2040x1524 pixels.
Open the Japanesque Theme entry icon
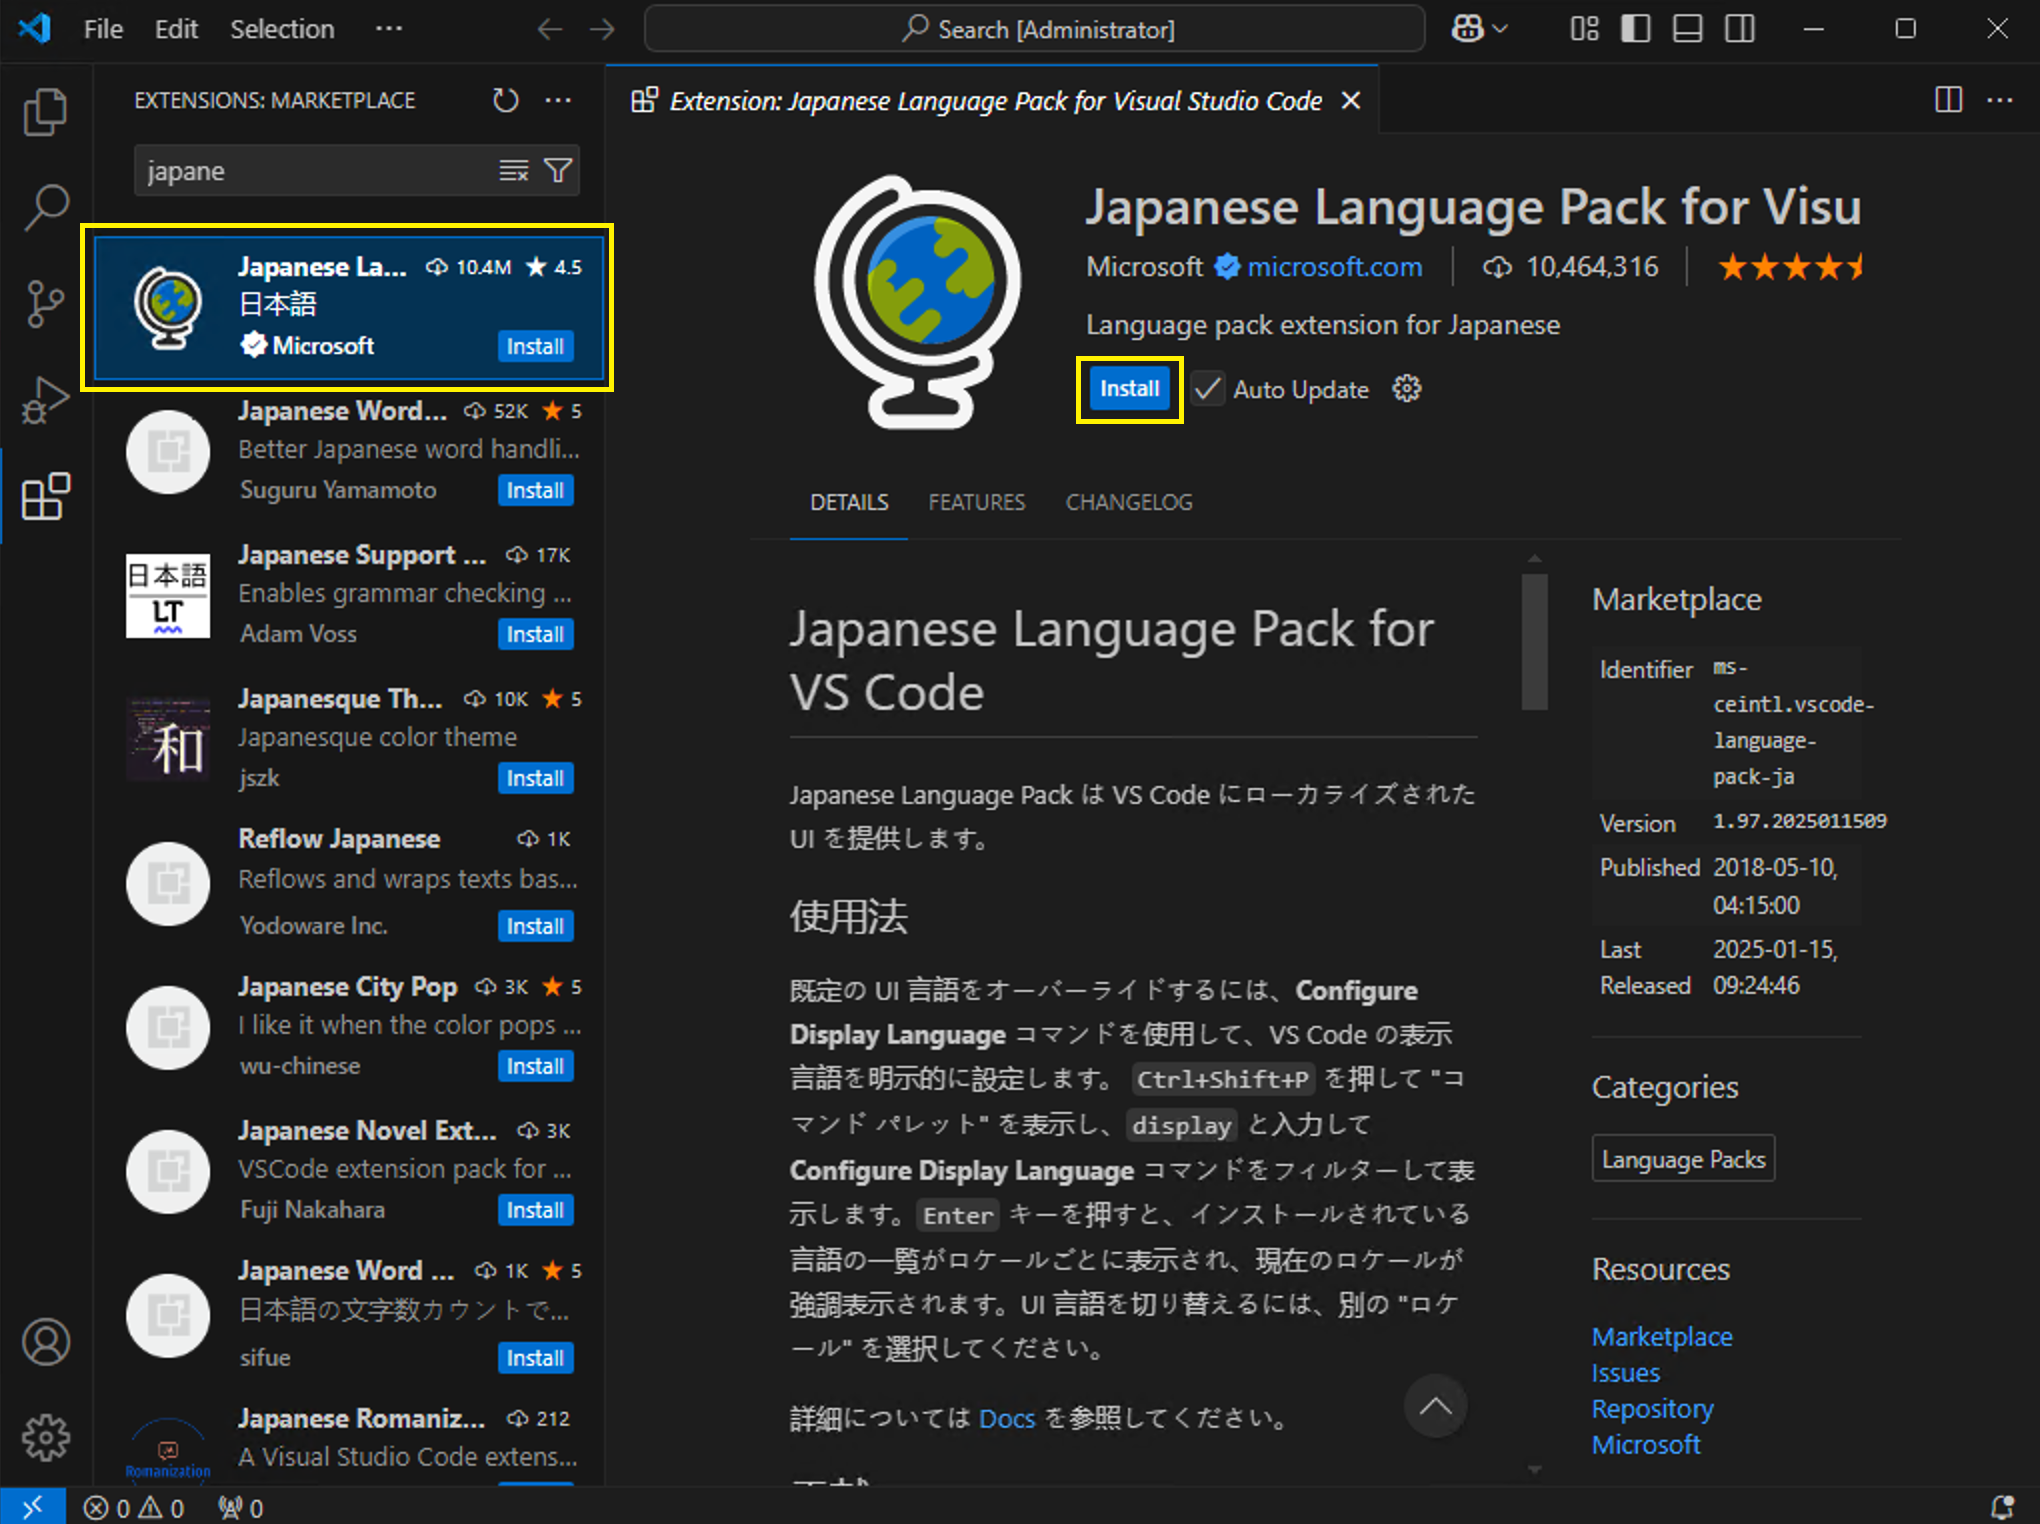click(x=168, y=739)
